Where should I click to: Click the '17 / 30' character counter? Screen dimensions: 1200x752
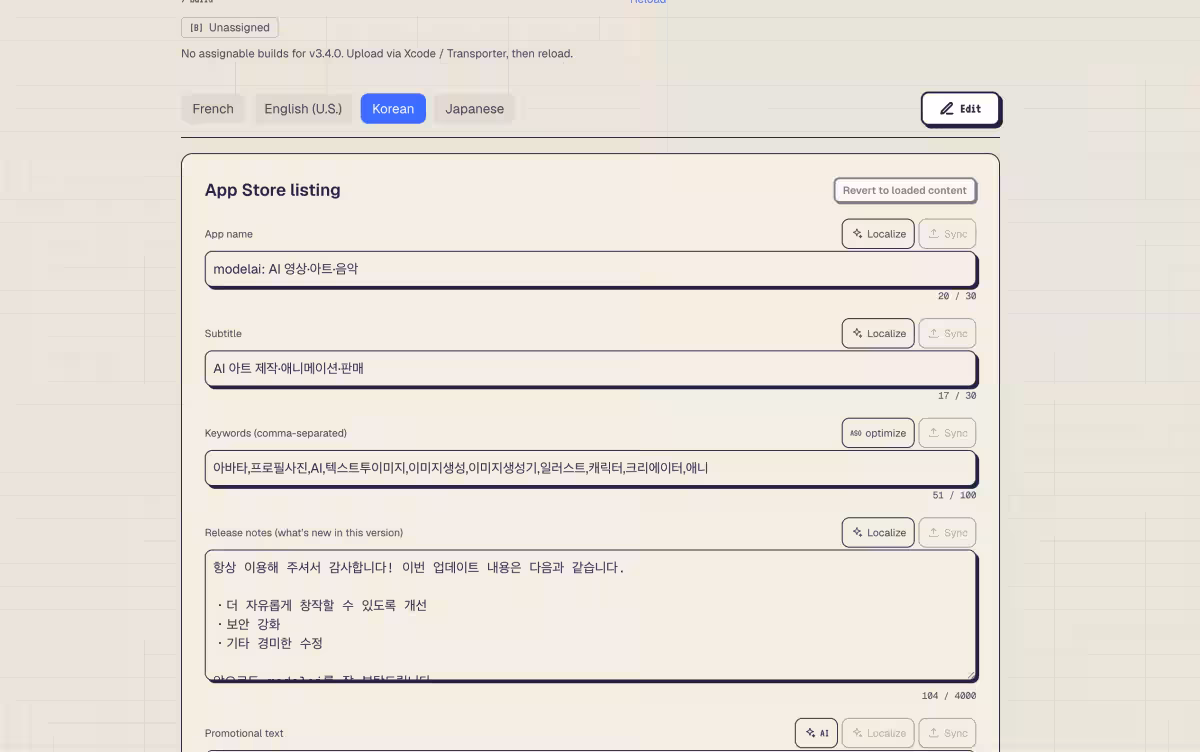pyautogui.click(x=957, y=396)
